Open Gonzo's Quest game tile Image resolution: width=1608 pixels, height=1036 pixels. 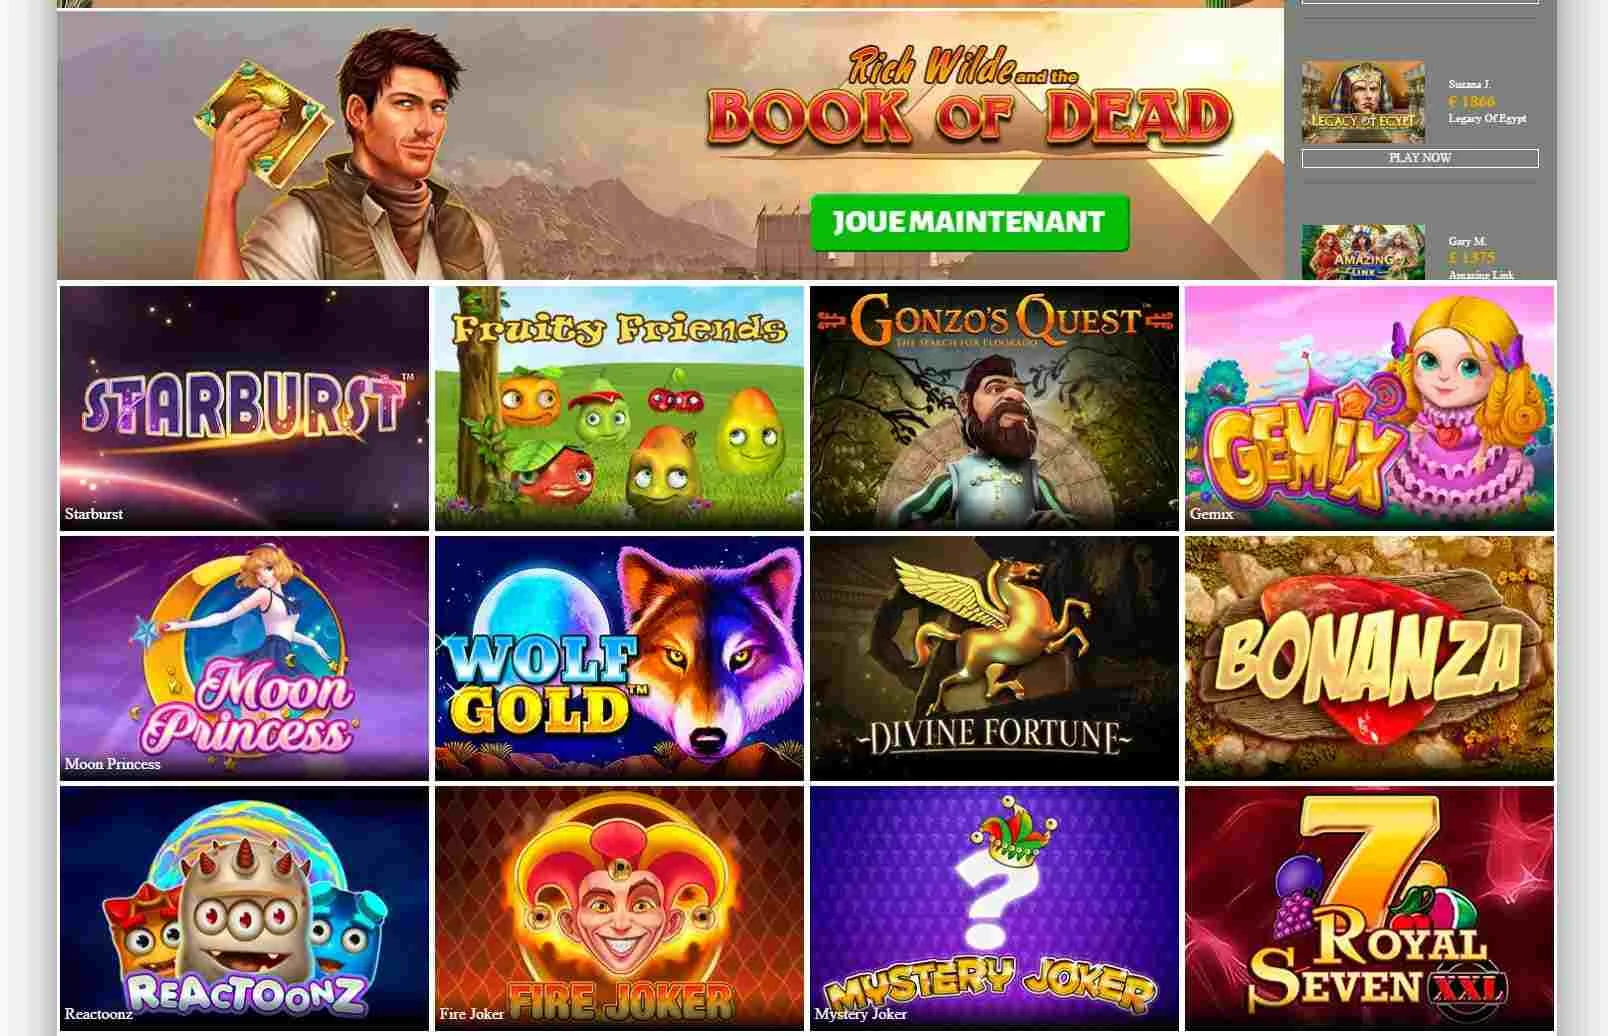point(994,408)
